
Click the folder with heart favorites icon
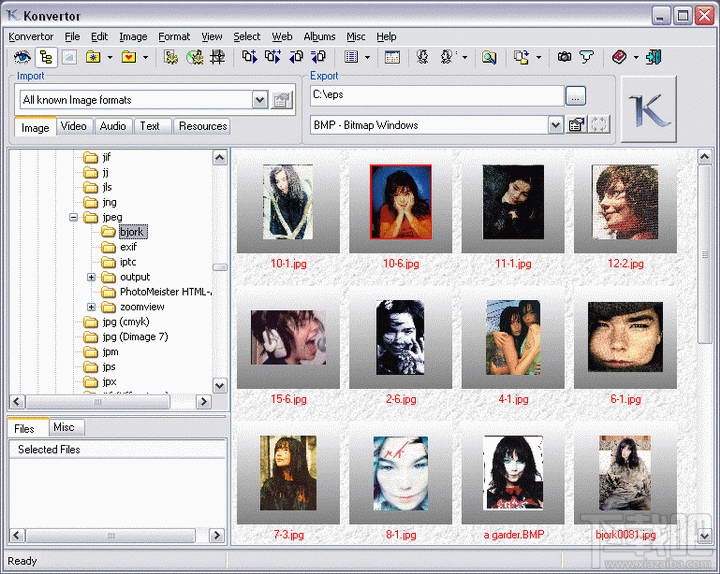click(129, 57)
